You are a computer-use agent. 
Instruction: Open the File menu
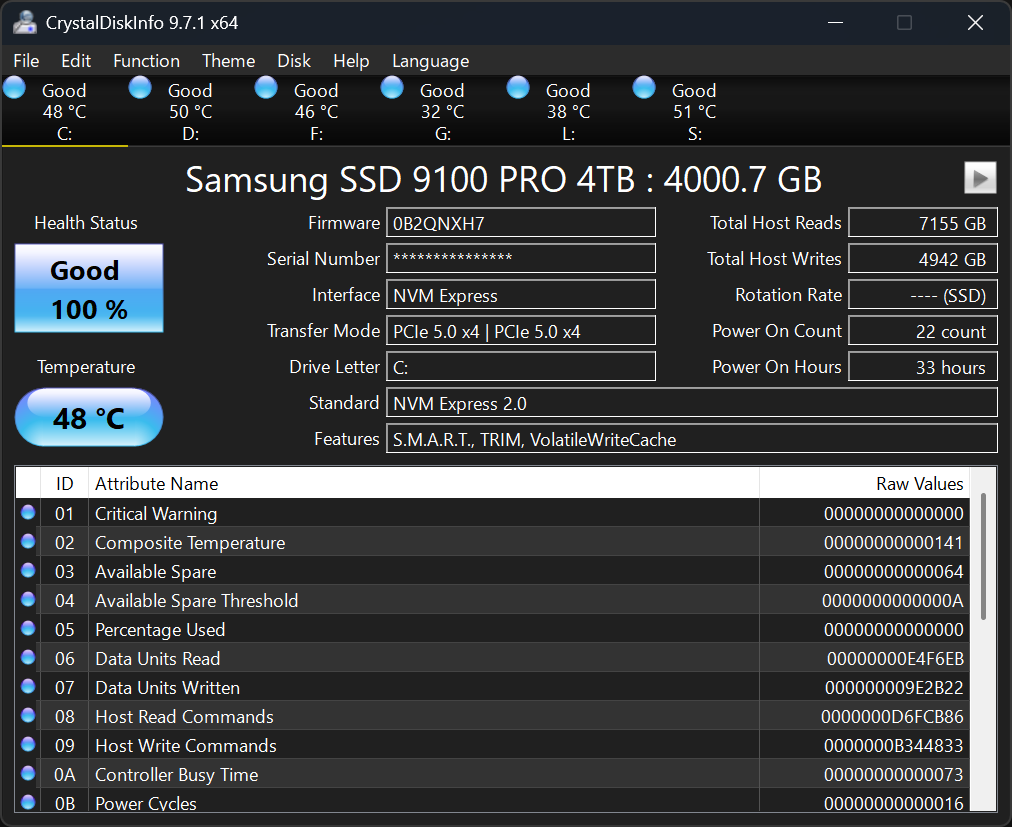(26, 61)
